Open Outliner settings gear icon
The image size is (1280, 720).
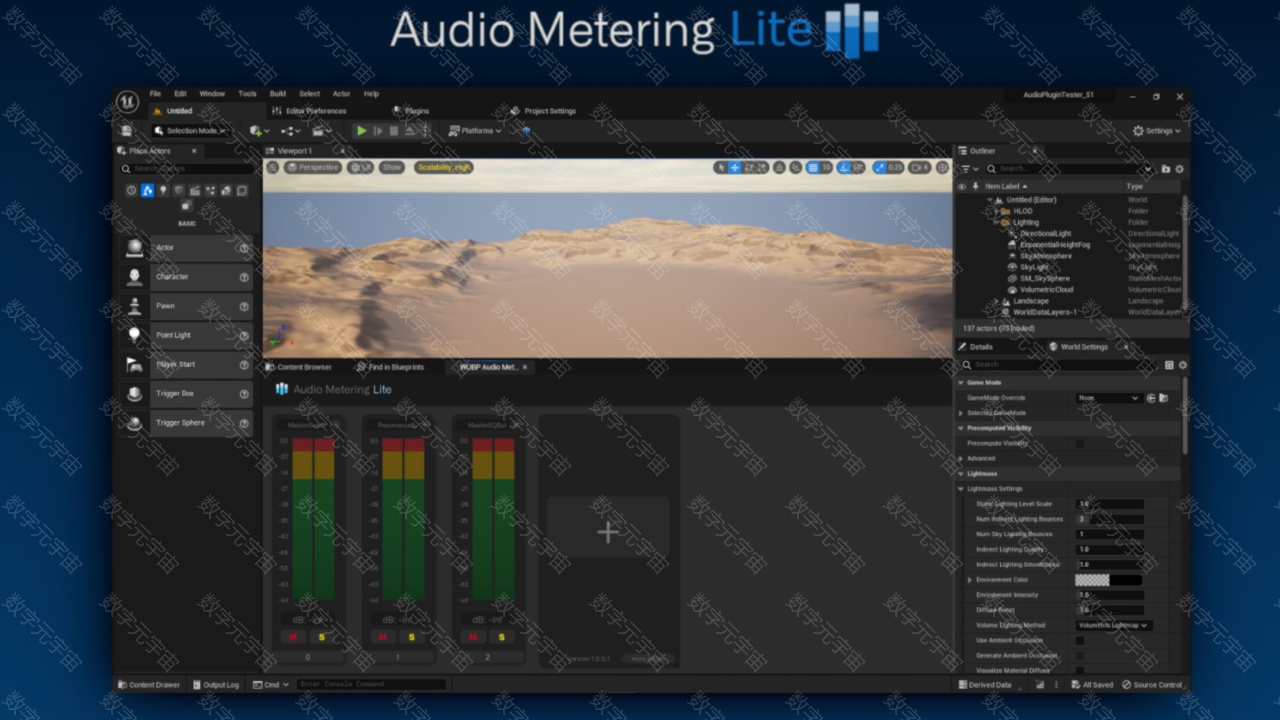1180,169
